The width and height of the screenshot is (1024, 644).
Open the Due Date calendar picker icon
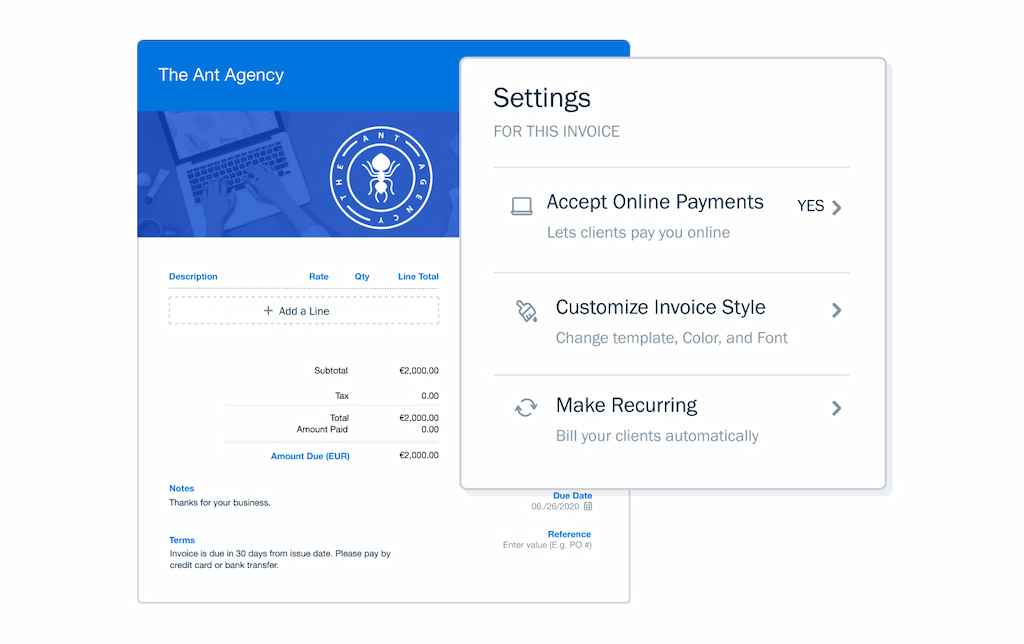(x=588, y=506)
